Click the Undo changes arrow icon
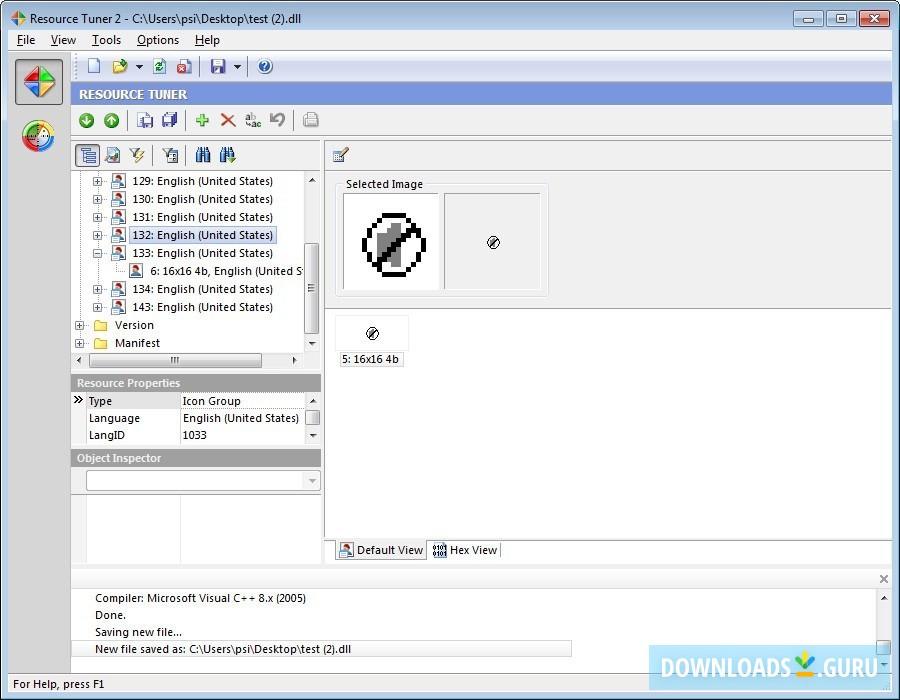Screen dimensions: 900x700 point(277,120)
